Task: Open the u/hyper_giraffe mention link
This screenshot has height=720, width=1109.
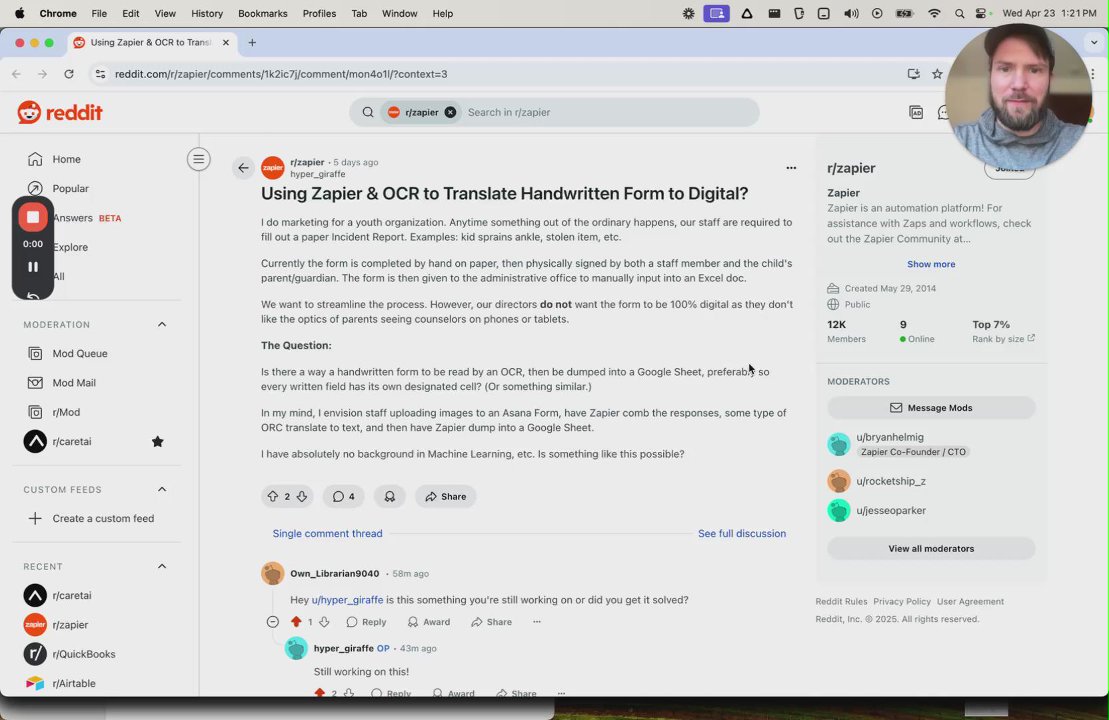Action: tap(347, 600)
